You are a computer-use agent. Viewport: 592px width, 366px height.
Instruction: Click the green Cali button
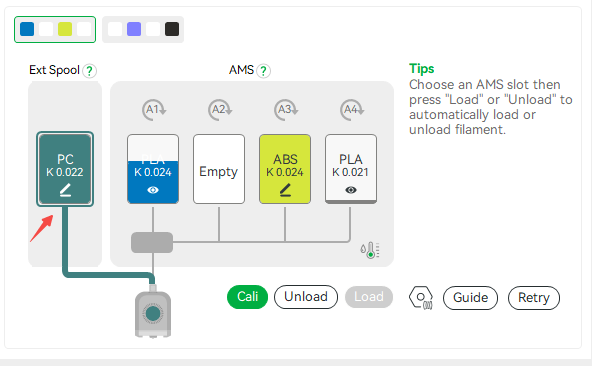(x=247, y=297)
